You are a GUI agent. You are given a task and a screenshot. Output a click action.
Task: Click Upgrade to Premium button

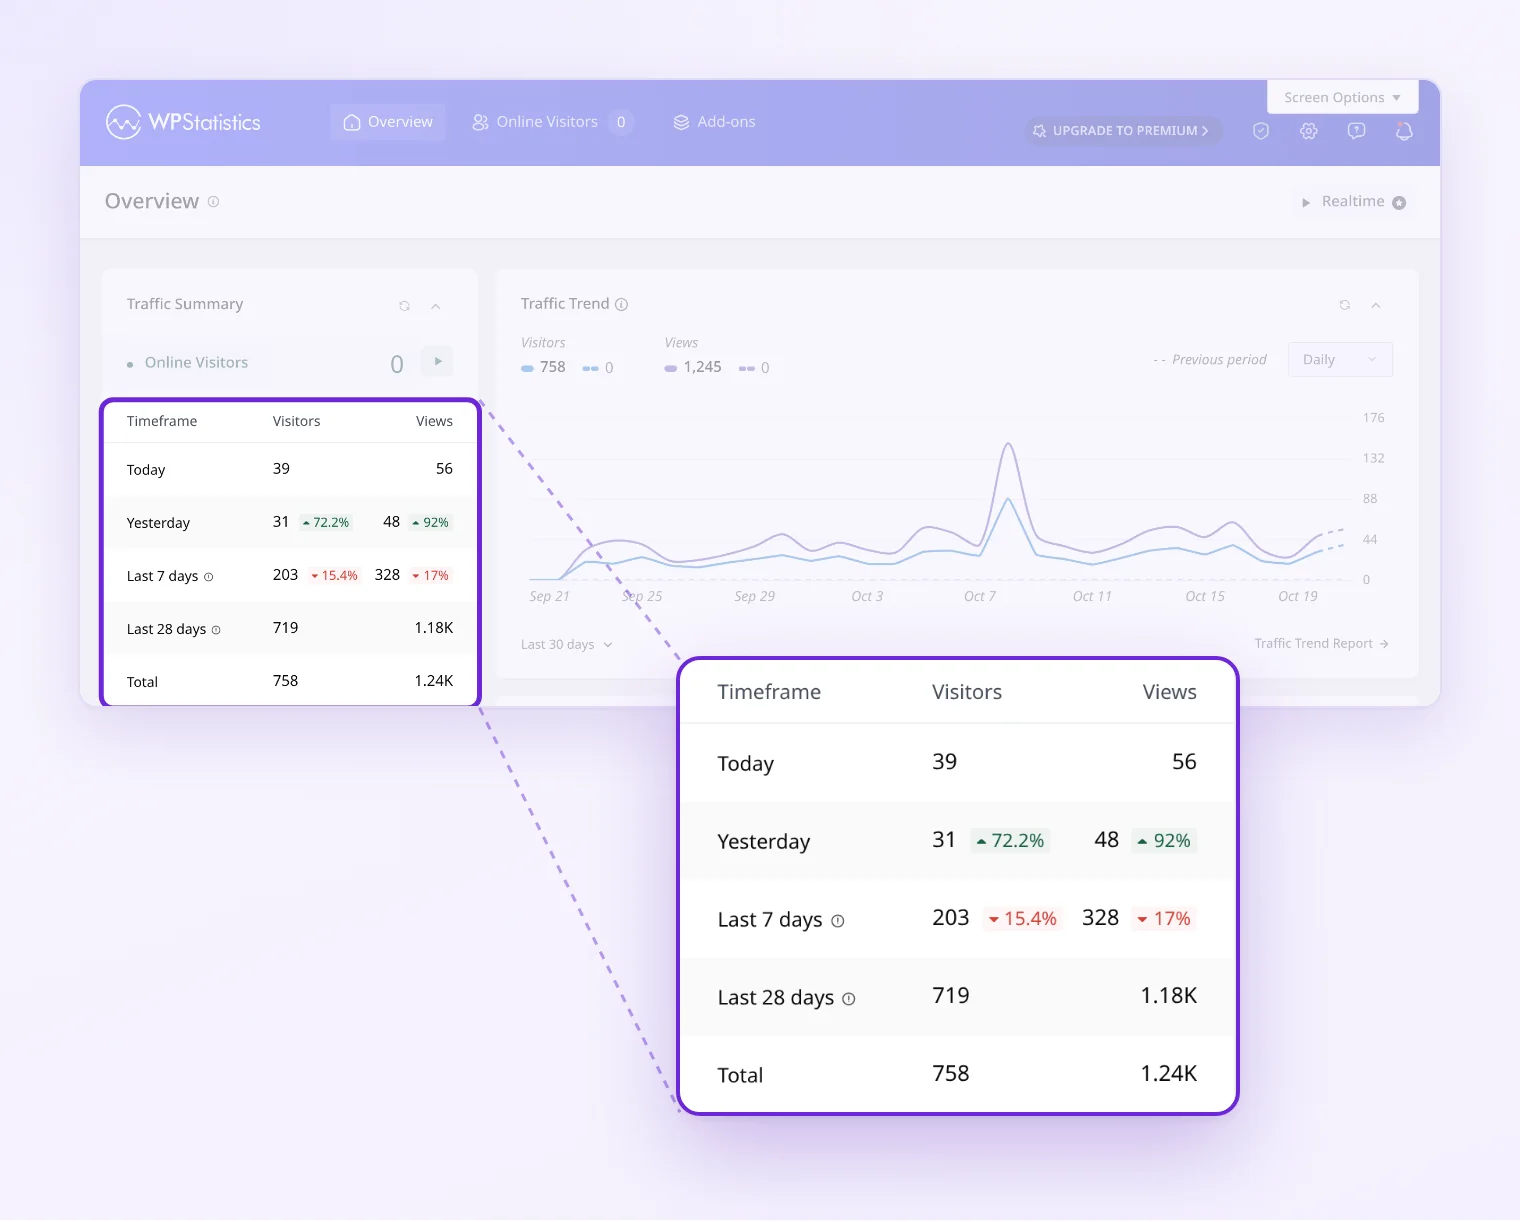(x=1122, y=131)
